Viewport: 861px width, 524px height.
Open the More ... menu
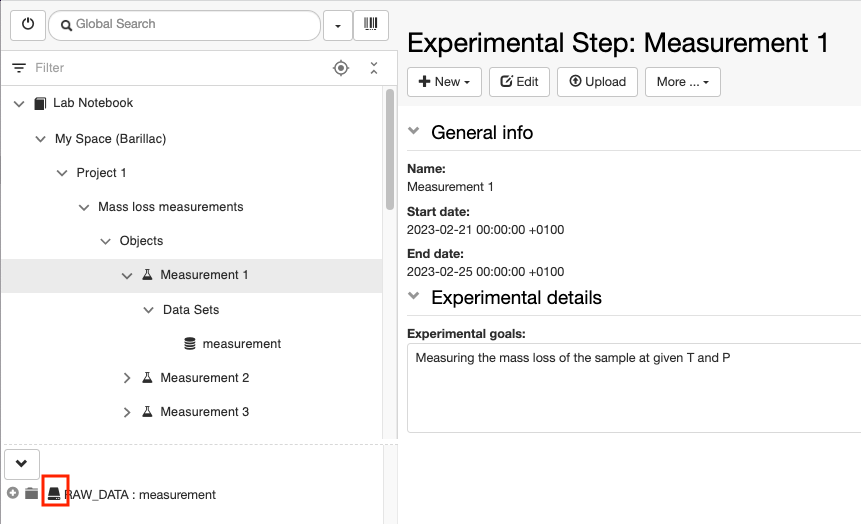(x=683, y=82)
